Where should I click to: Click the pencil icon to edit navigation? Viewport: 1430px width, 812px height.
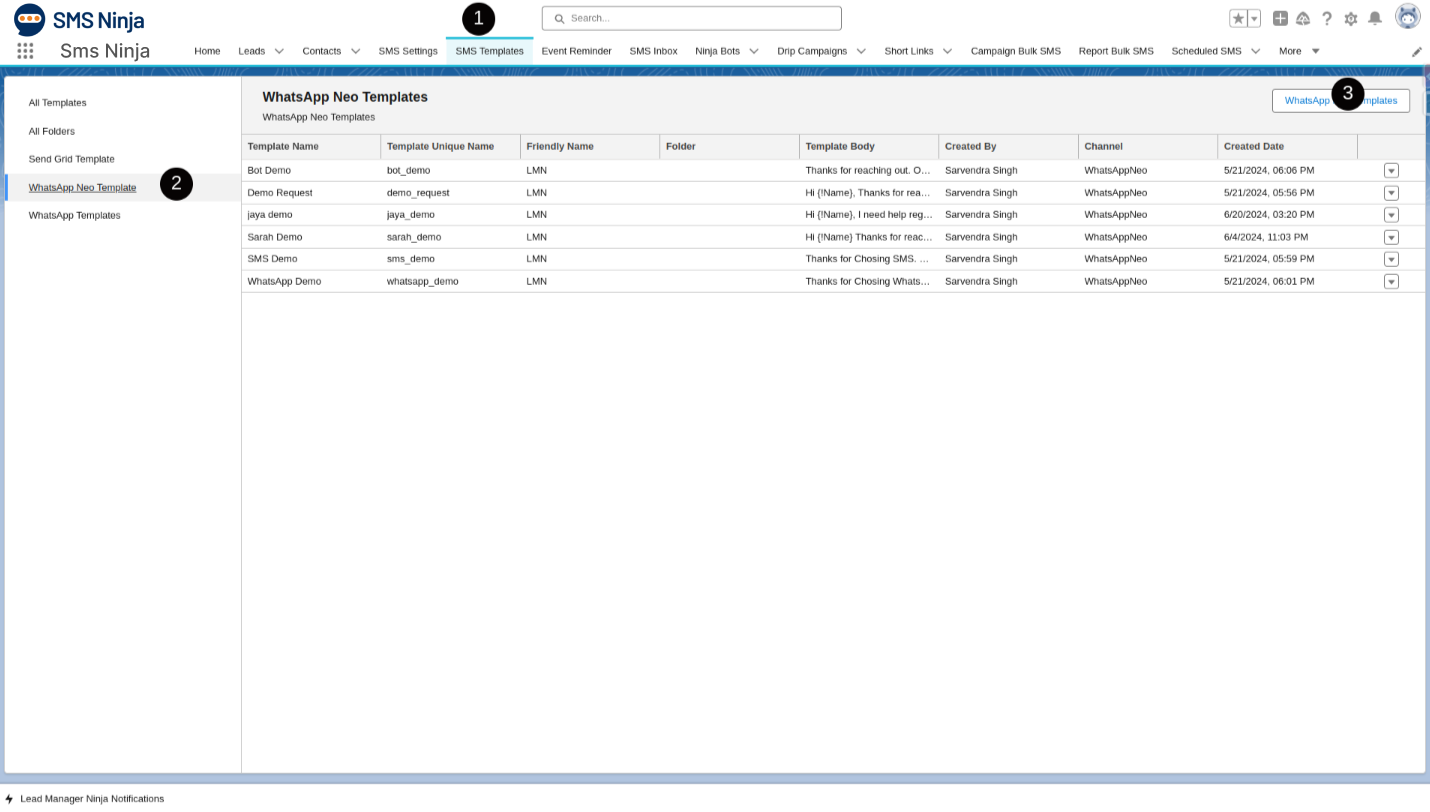pyautogui.click(x=1416, y=52)
